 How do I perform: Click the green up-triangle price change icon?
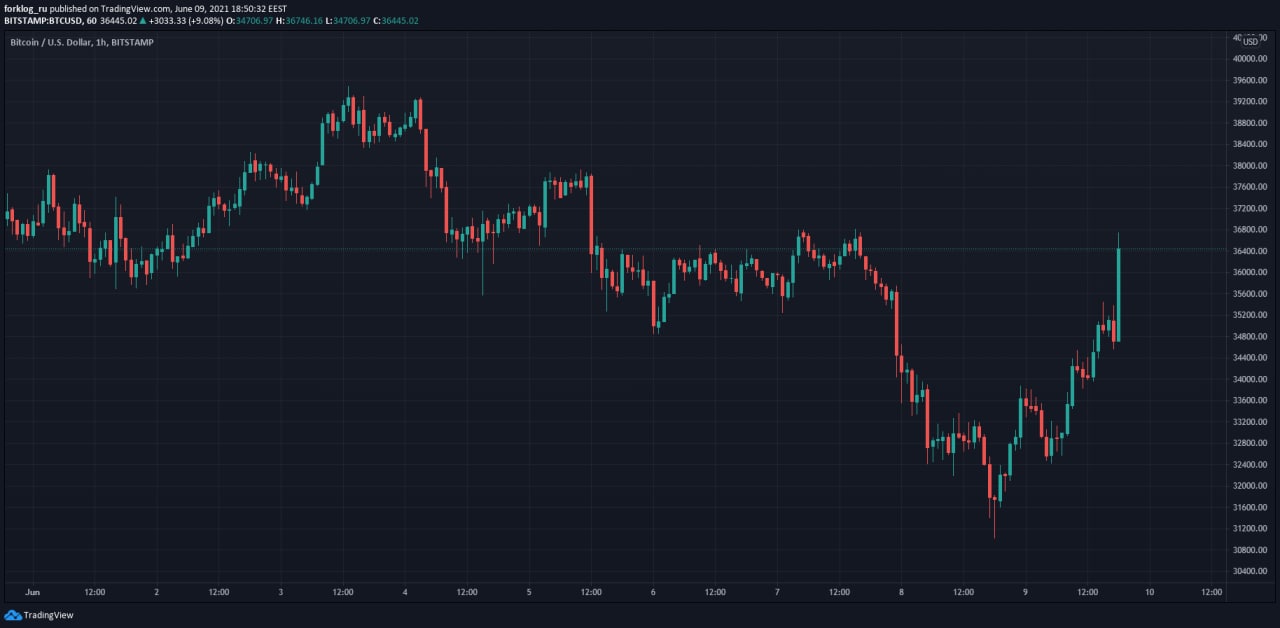(143, 20)
